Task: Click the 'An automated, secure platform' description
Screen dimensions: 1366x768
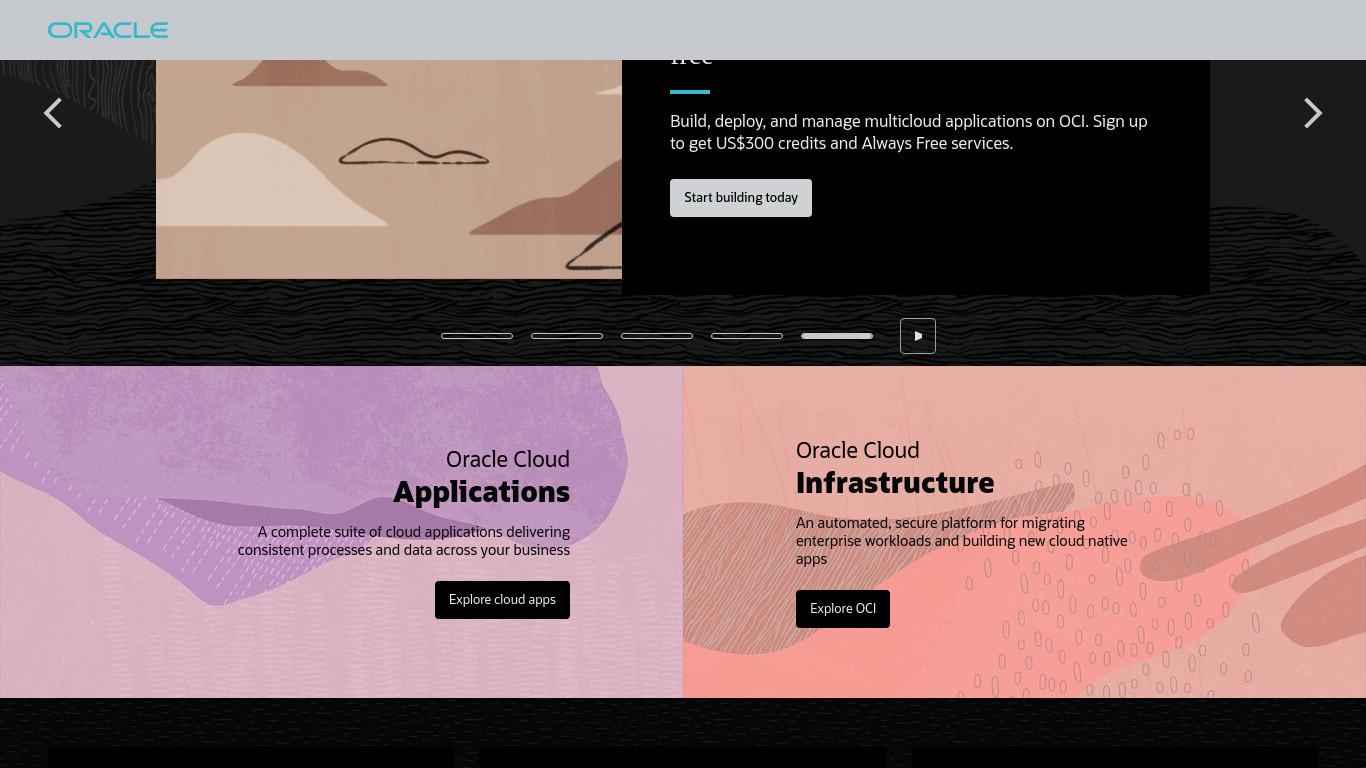Action: pos(962,541)
